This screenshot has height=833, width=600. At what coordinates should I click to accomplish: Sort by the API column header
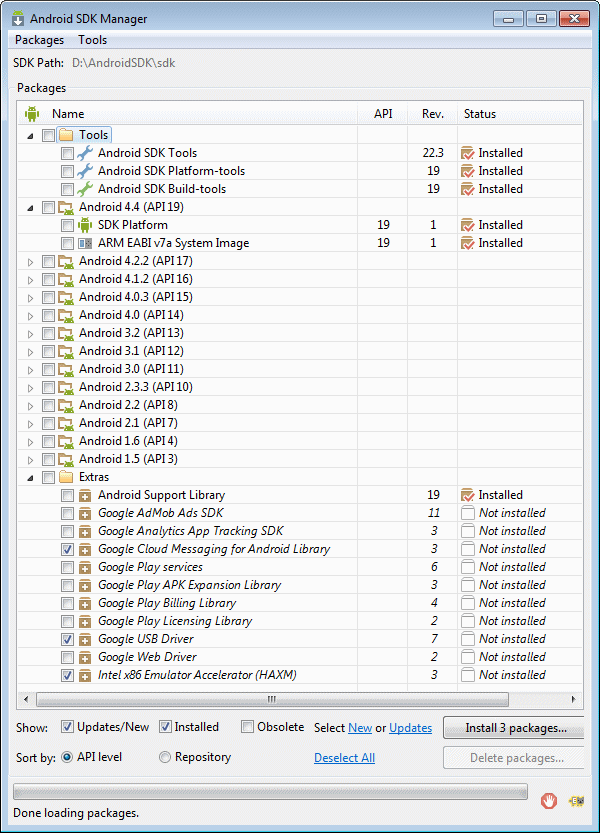pos(383,114)
